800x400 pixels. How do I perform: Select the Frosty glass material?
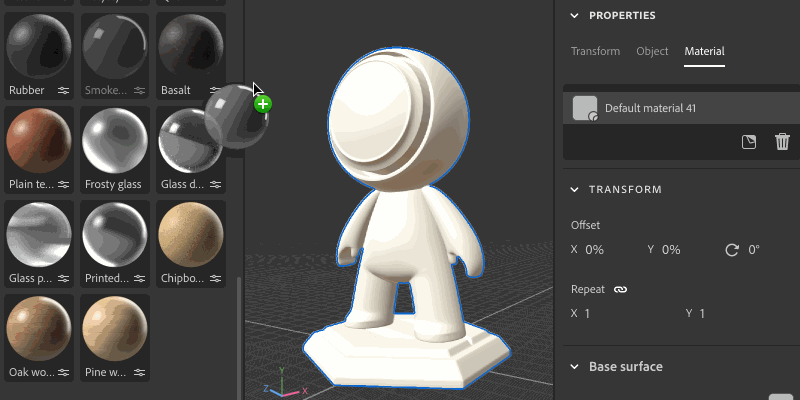[115, 141]
